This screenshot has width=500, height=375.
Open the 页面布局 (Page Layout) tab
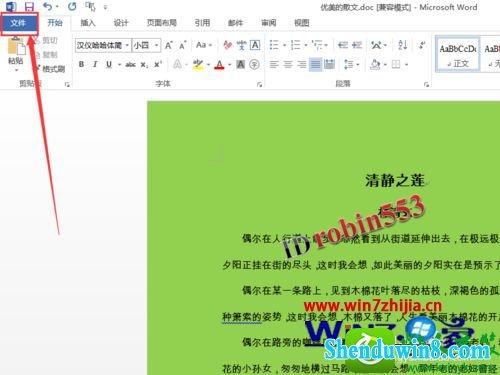(162, 23)
